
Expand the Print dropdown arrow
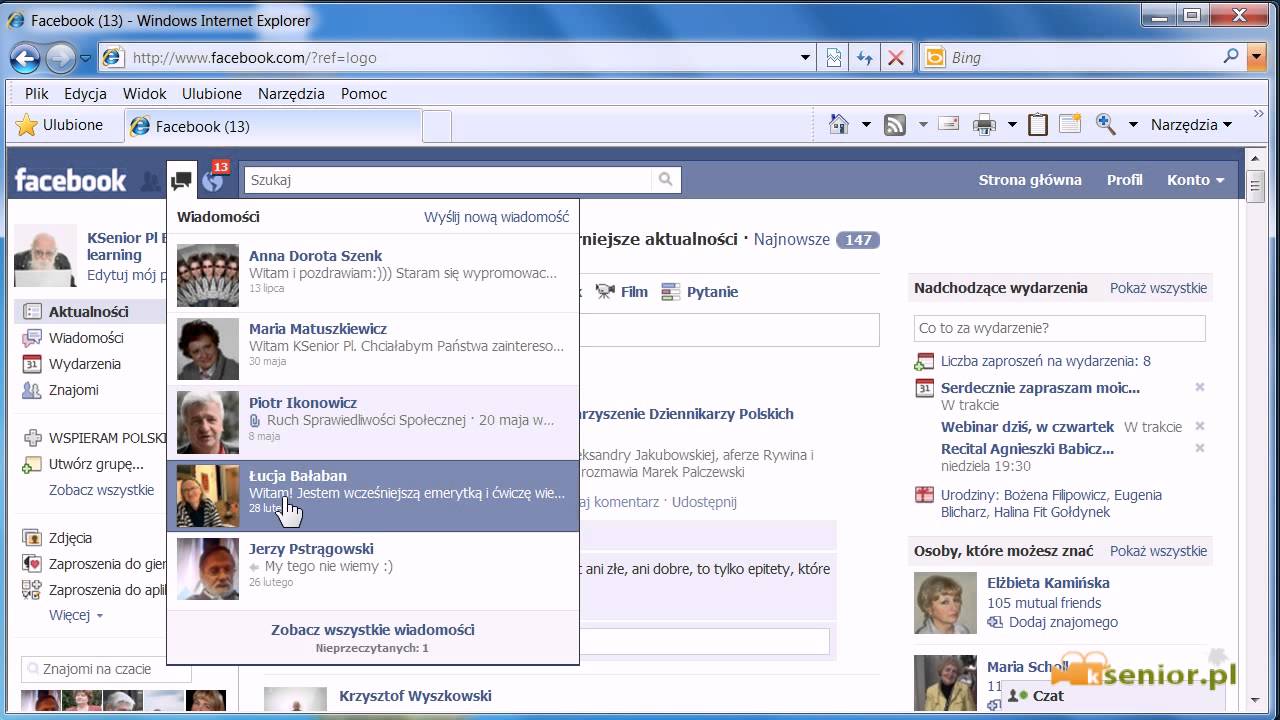point(1012,125)
